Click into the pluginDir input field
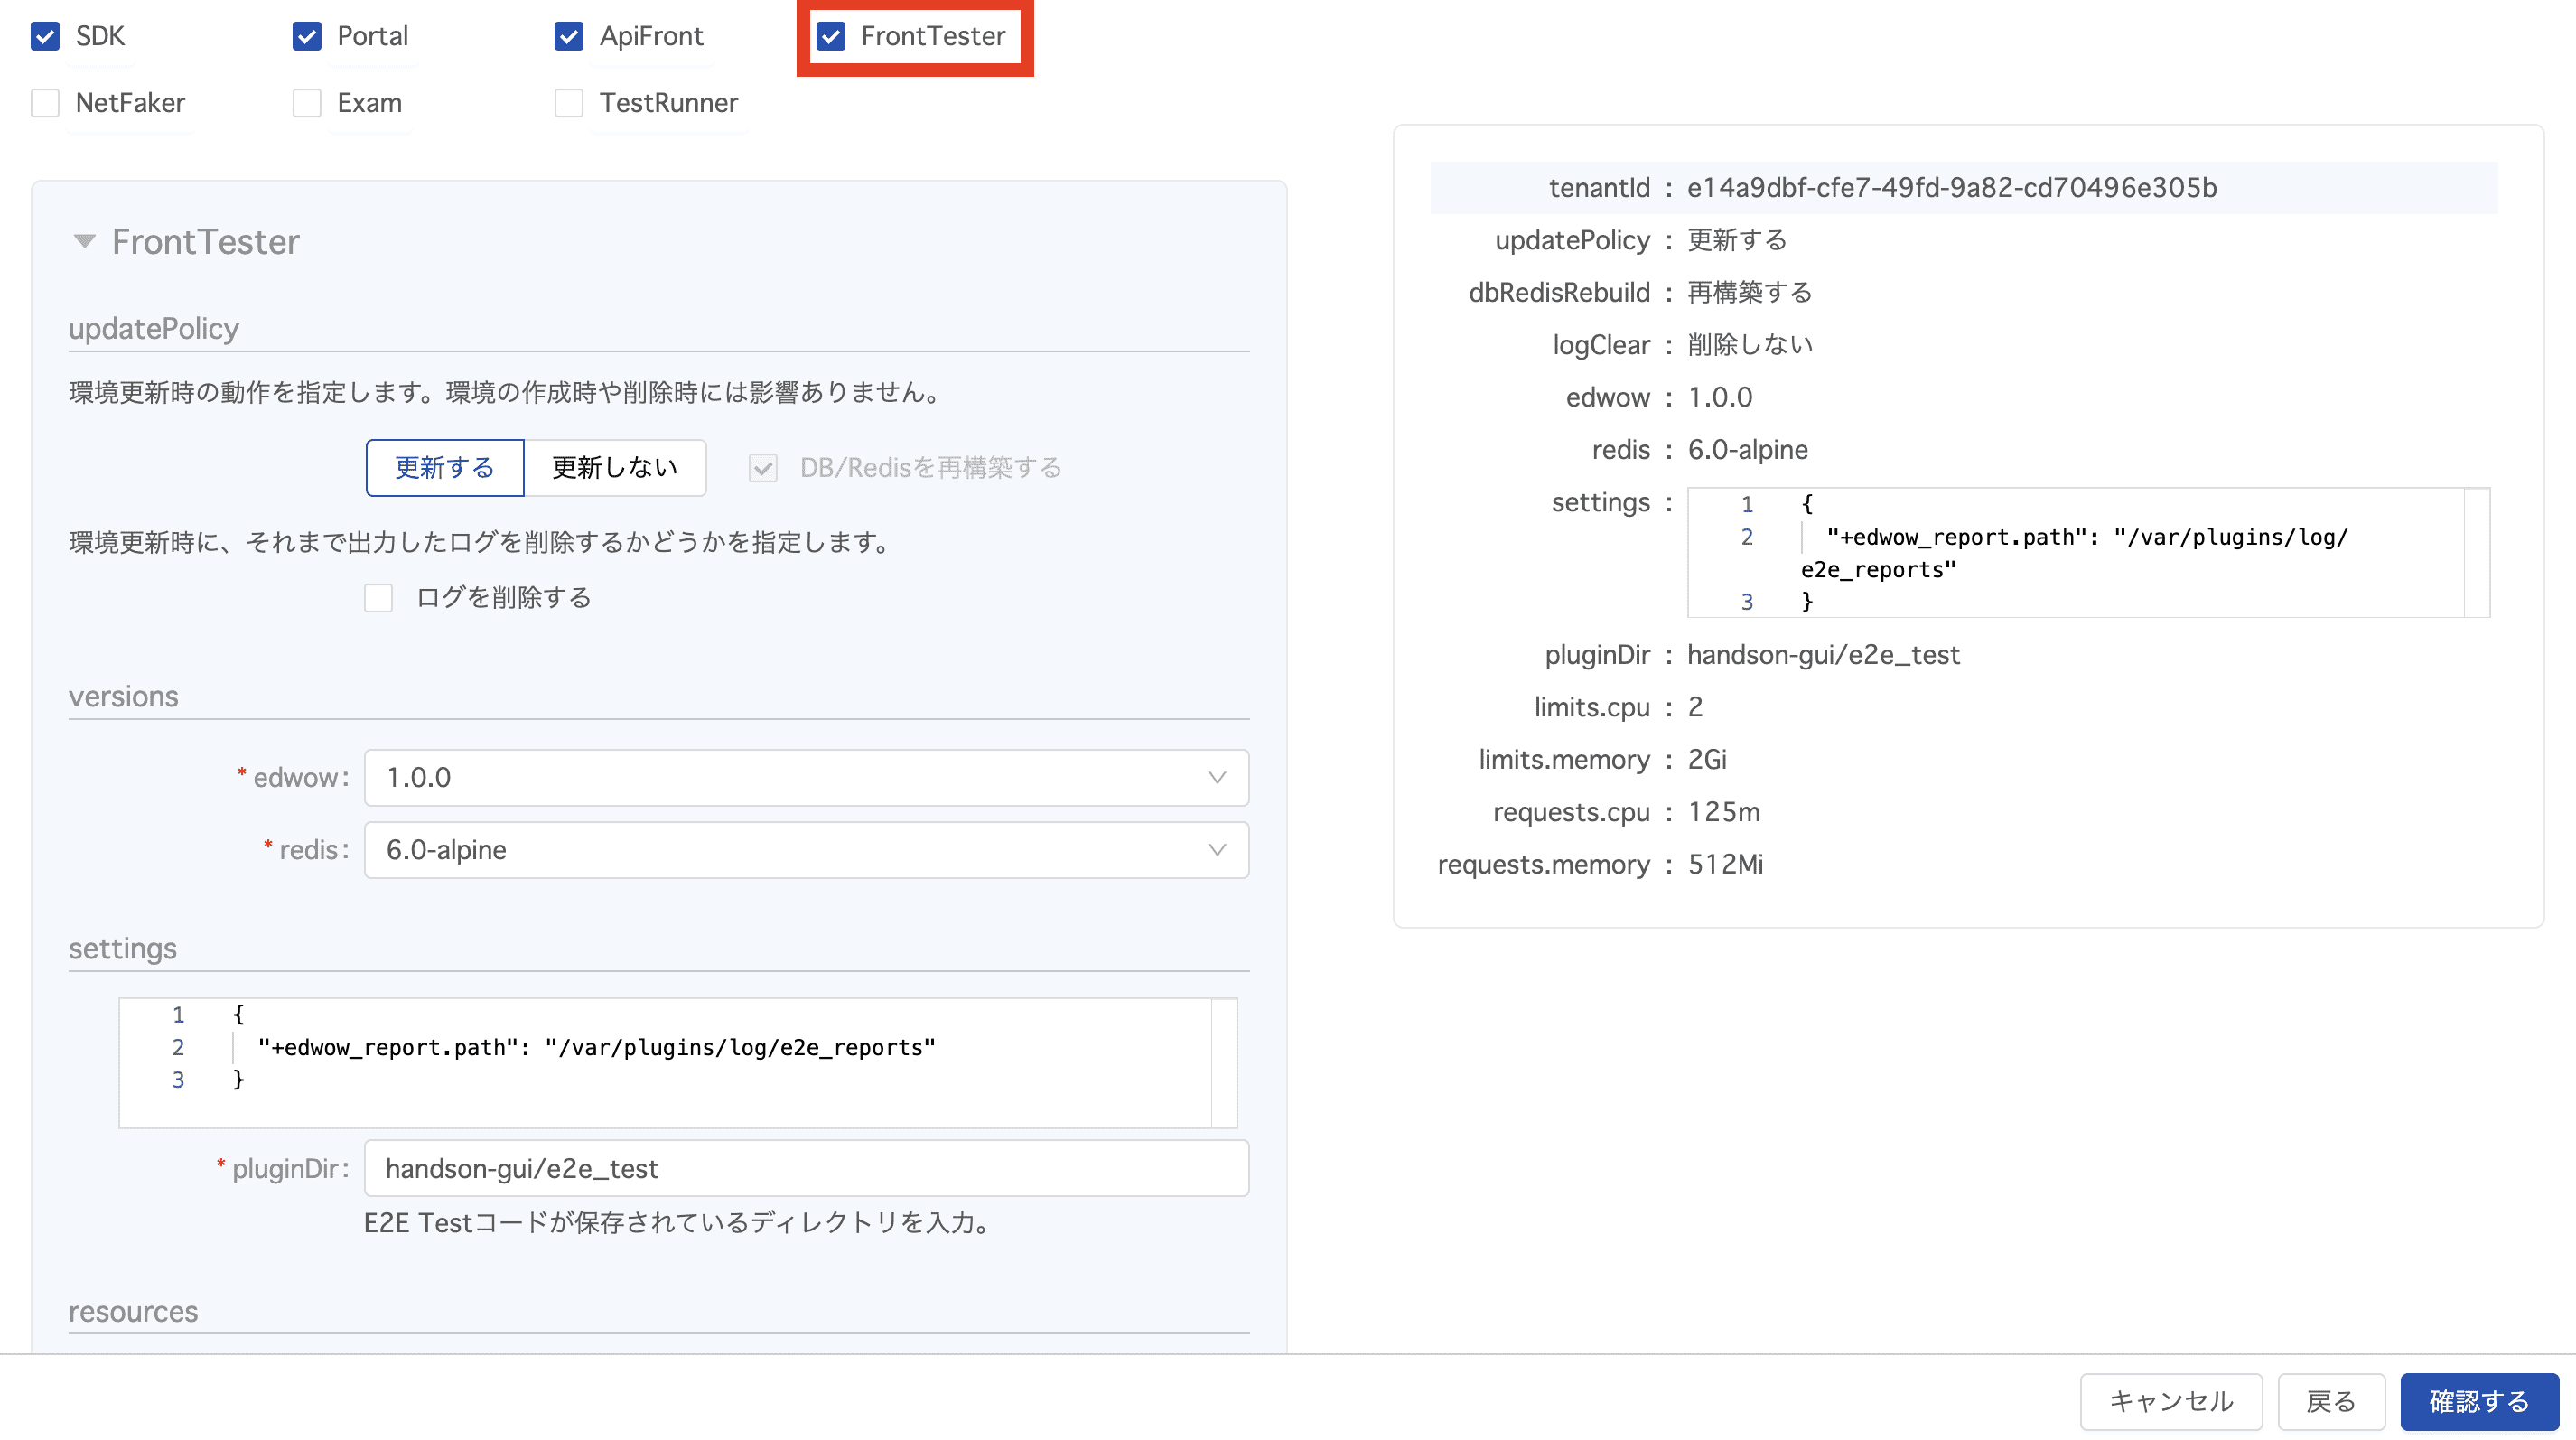Viewport: 2576px width, 1440px height. (x=806, y=1168)
